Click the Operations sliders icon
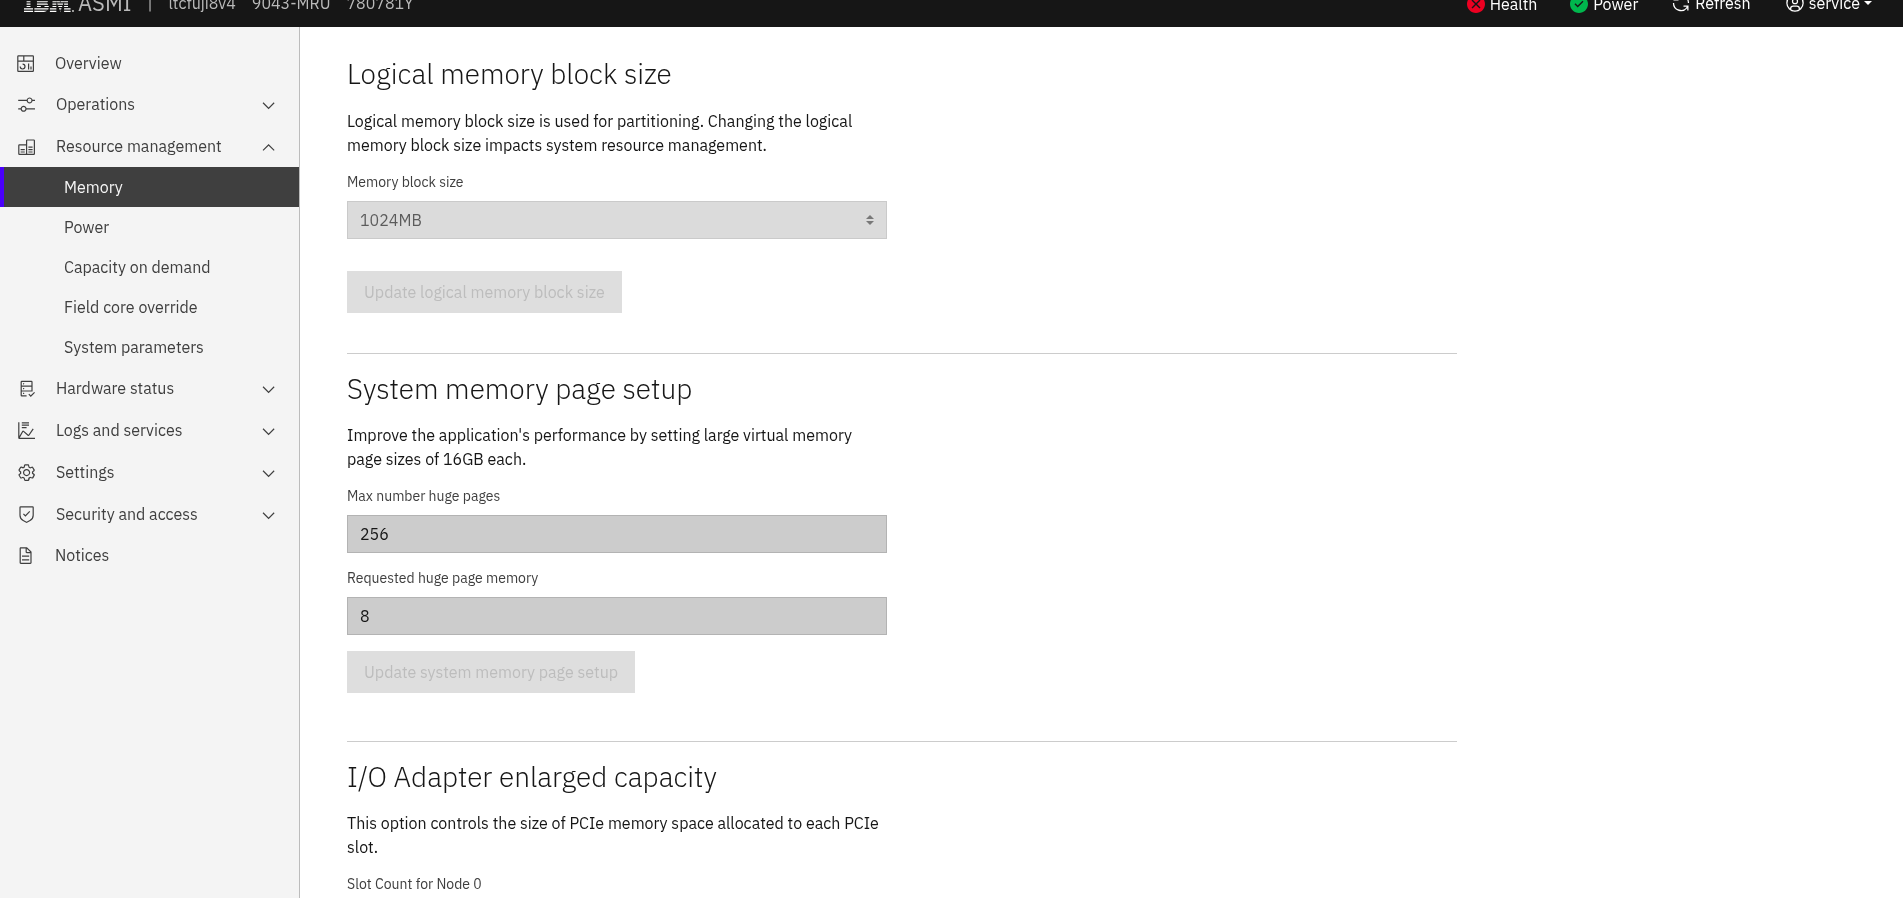The height and width of the screenshot is (898, 1903). coord(27,105)
